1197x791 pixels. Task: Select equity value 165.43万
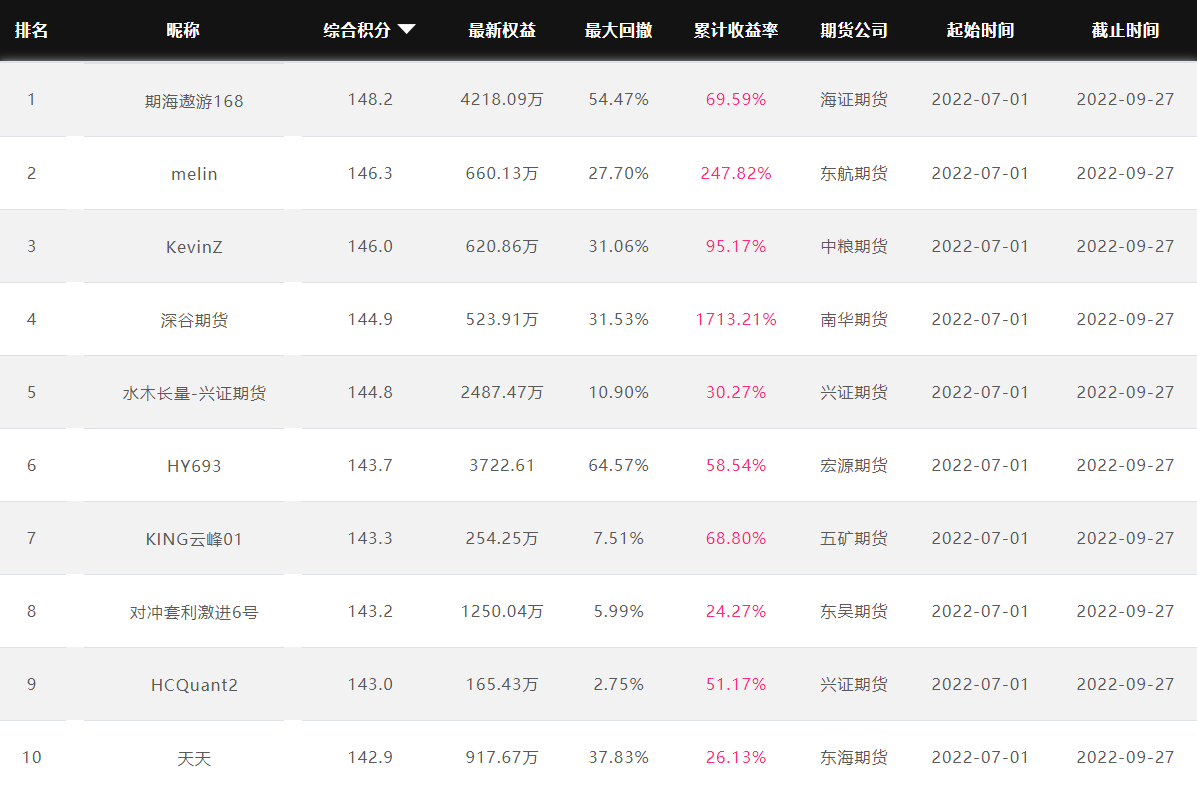click(502, 684)
